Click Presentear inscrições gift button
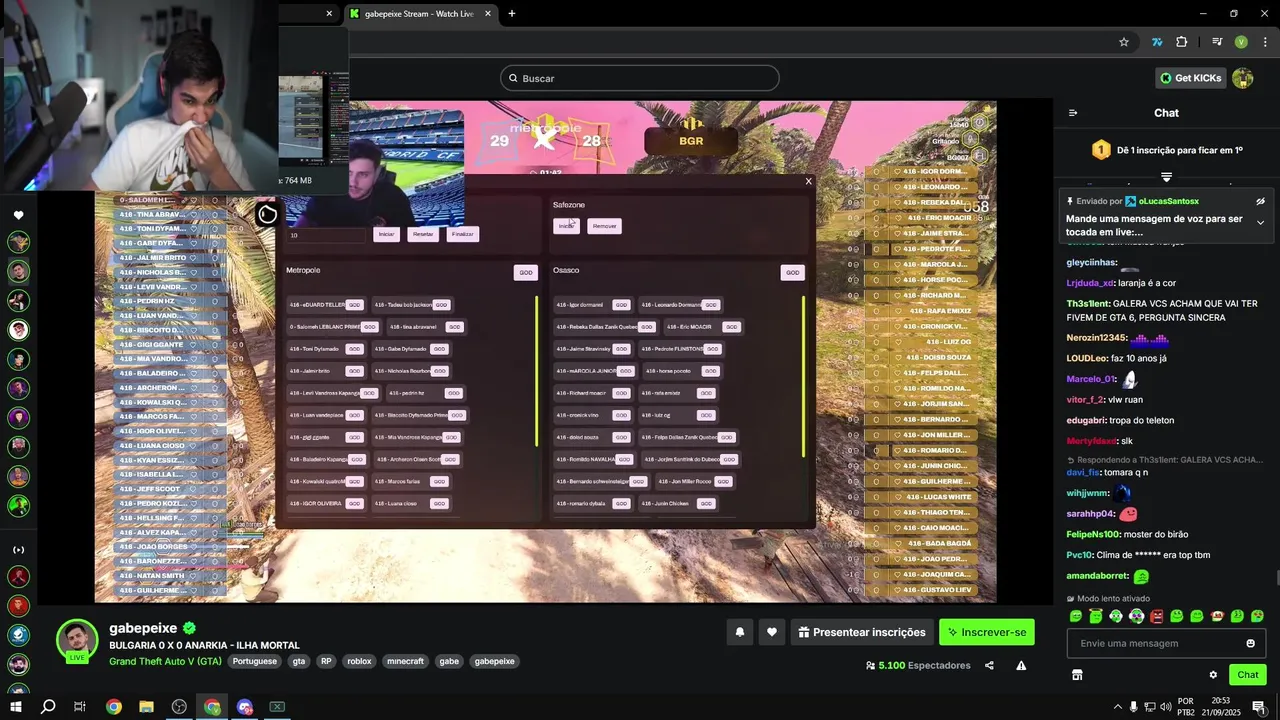 pyautogui.click(x=862, y=632)
